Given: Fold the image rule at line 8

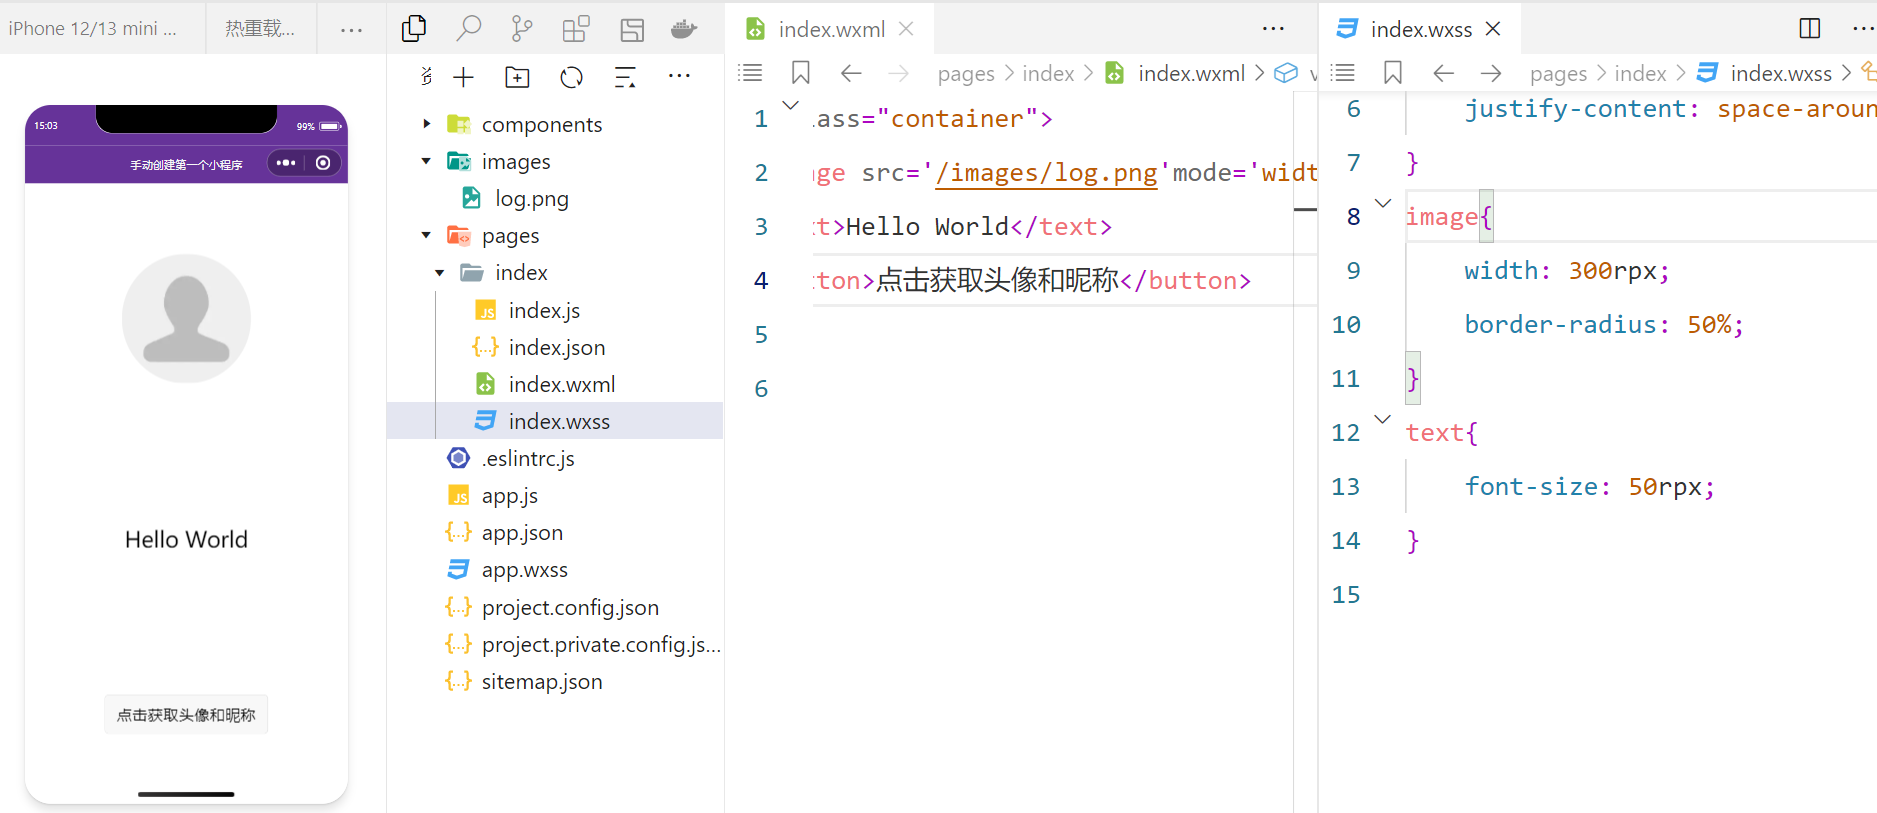Looking at the screenshot, I should coord(1383,203).
